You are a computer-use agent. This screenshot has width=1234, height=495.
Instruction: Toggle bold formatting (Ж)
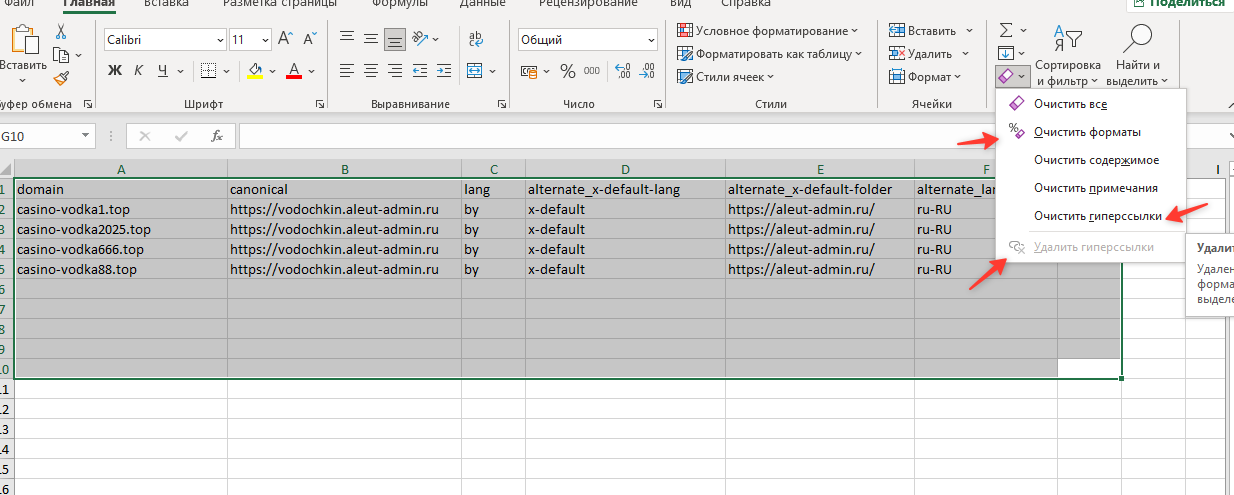pos(114,71)
